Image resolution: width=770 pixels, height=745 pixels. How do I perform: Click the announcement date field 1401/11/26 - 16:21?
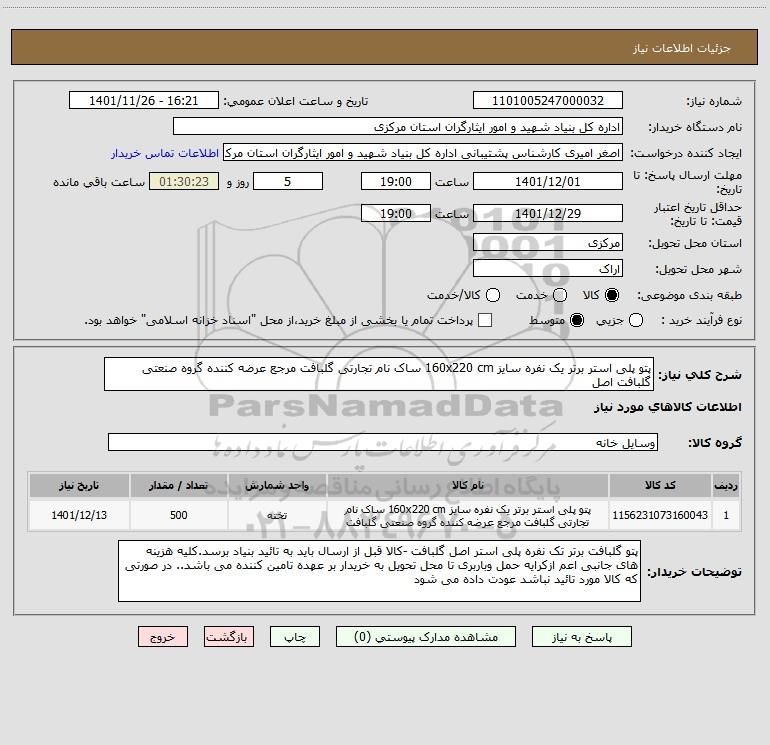click(143, 100)
